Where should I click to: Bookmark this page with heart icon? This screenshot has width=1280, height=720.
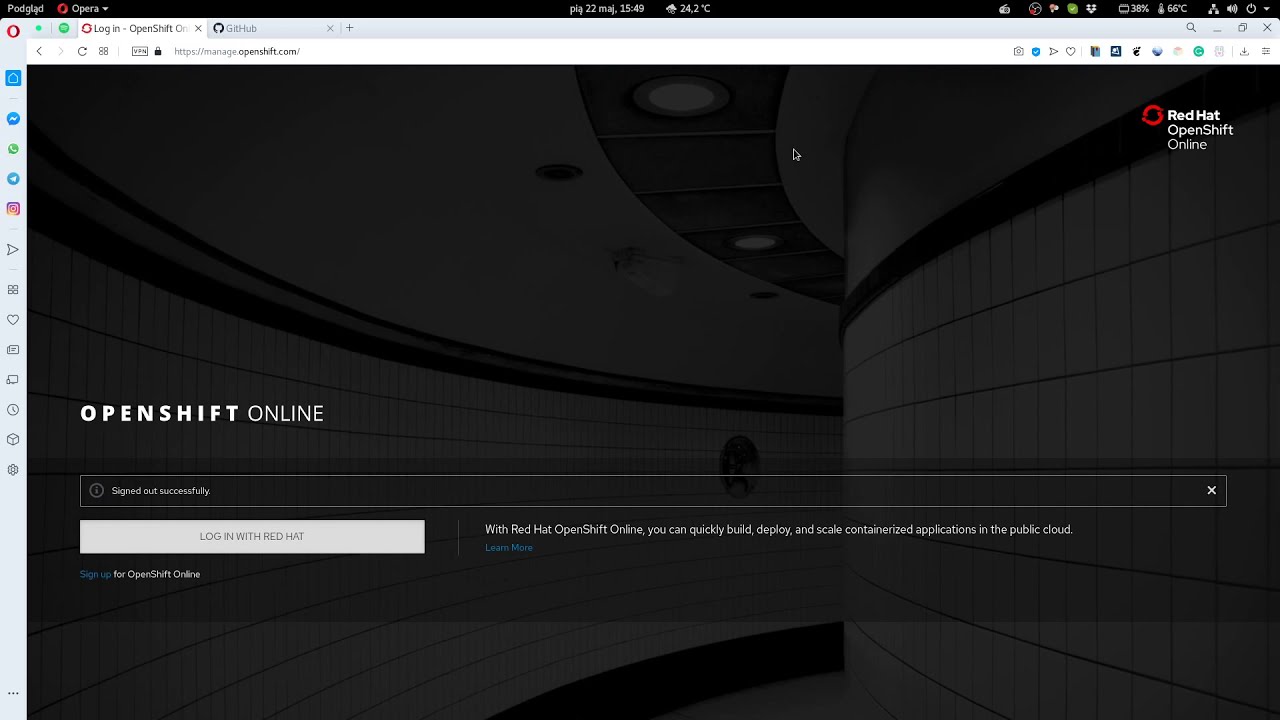tap(1070, 51)
